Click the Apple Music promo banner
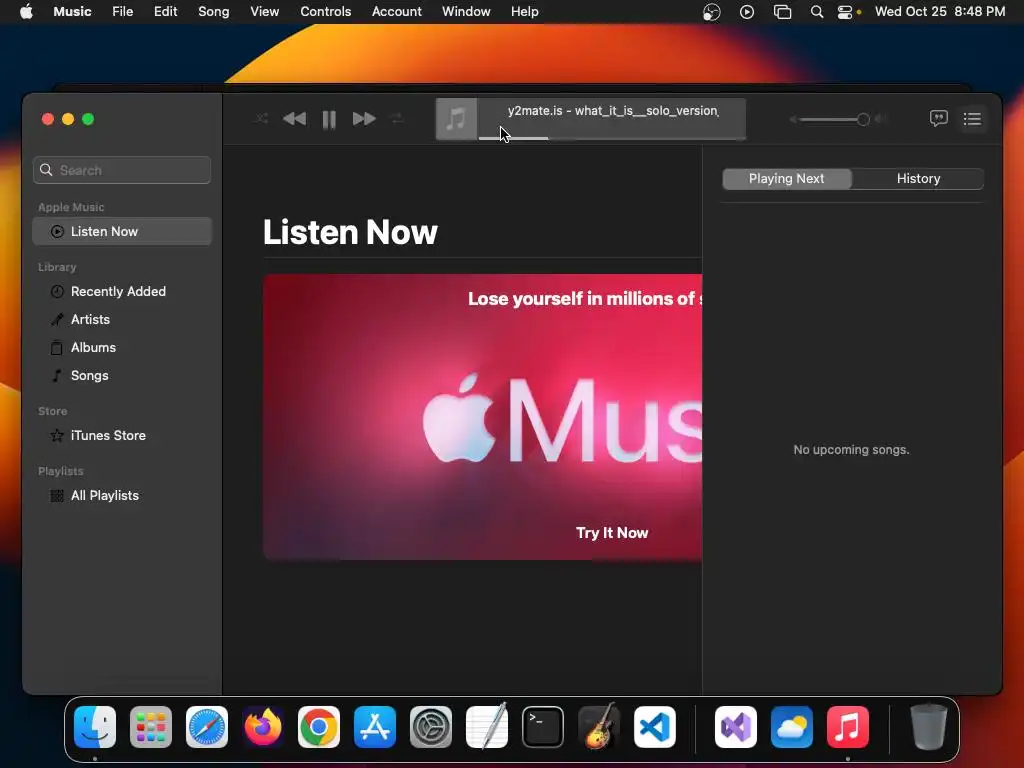This screenshot has width=1024, height=768. (x=483, y=417)
